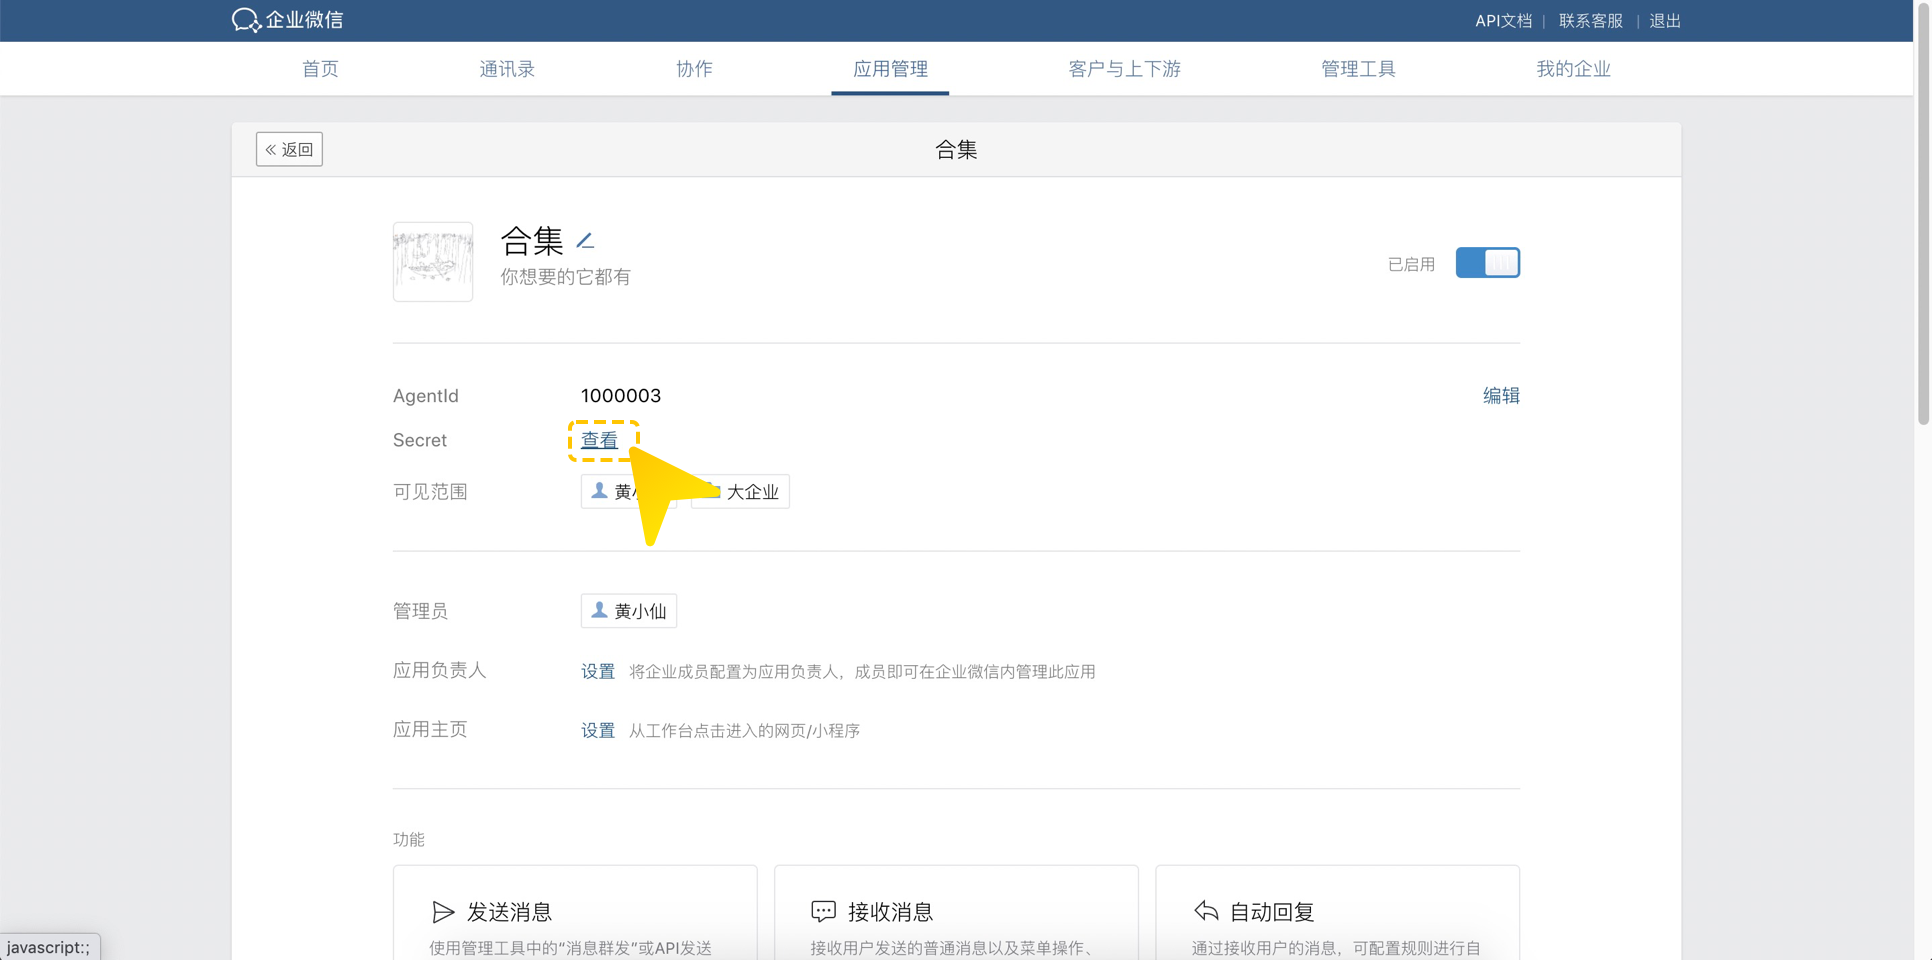Click the 接收消息 chat bubble icon
Image resolution: width=1932 pixels, height=960 pixels.
823,911
